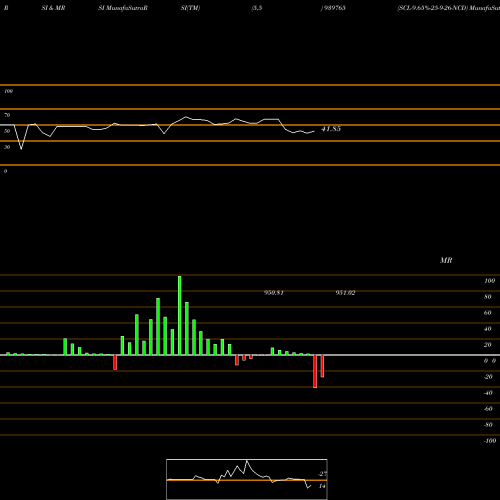500x500 pixels.
Task: Click the right axis label 60
Action: [x=488, y=313]
